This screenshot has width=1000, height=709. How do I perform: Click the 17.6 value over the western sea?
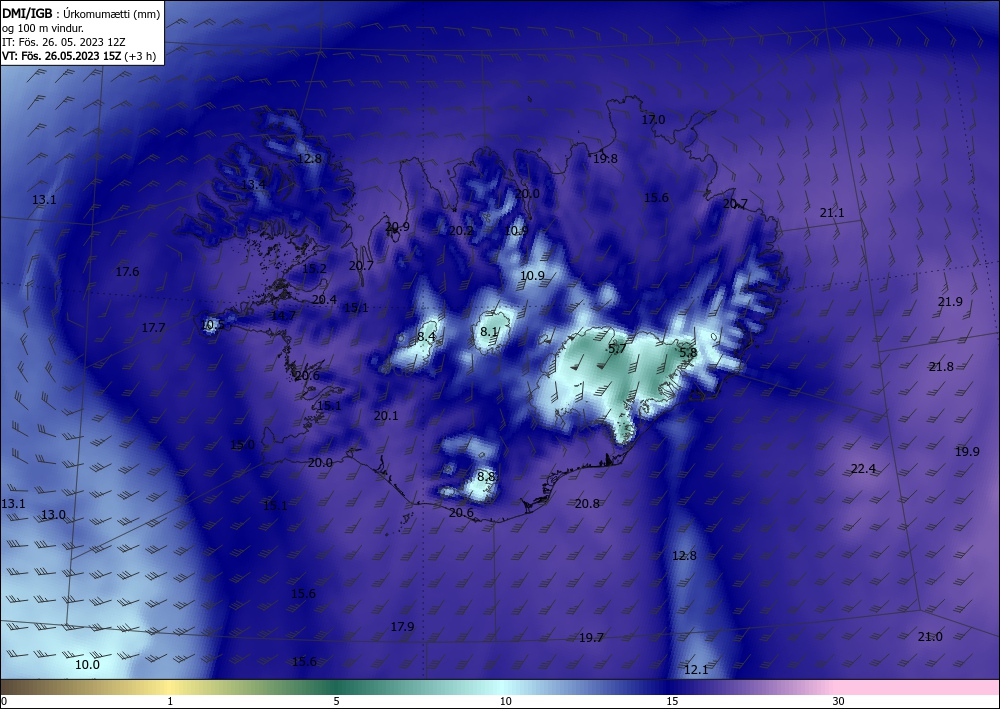127,272
